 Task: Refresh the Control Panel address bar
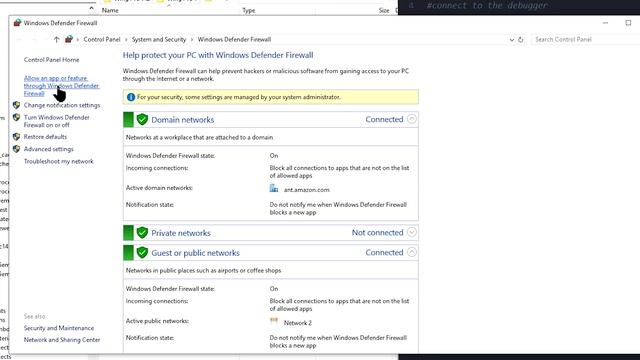pos(520,40)
